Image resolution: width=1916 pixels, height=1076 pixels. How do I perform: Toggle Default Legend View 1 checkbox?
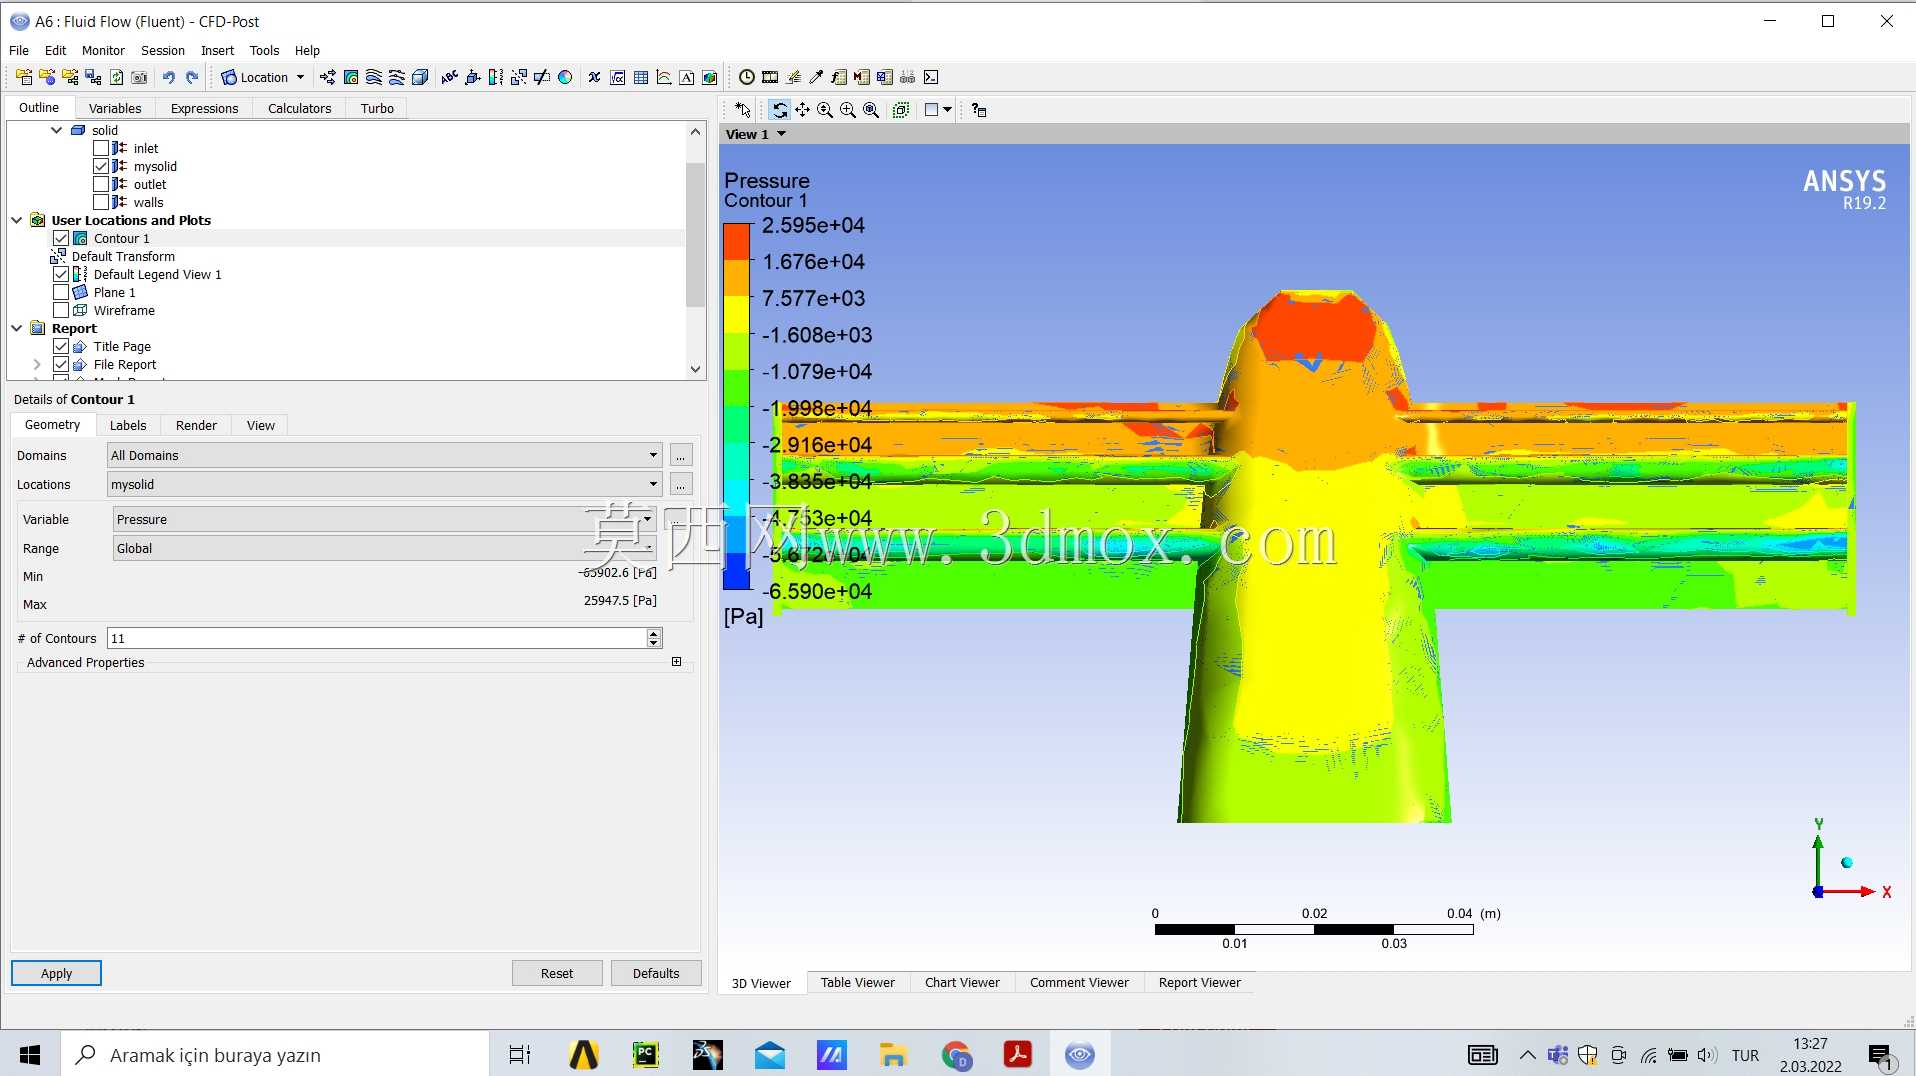click(61, 274)
